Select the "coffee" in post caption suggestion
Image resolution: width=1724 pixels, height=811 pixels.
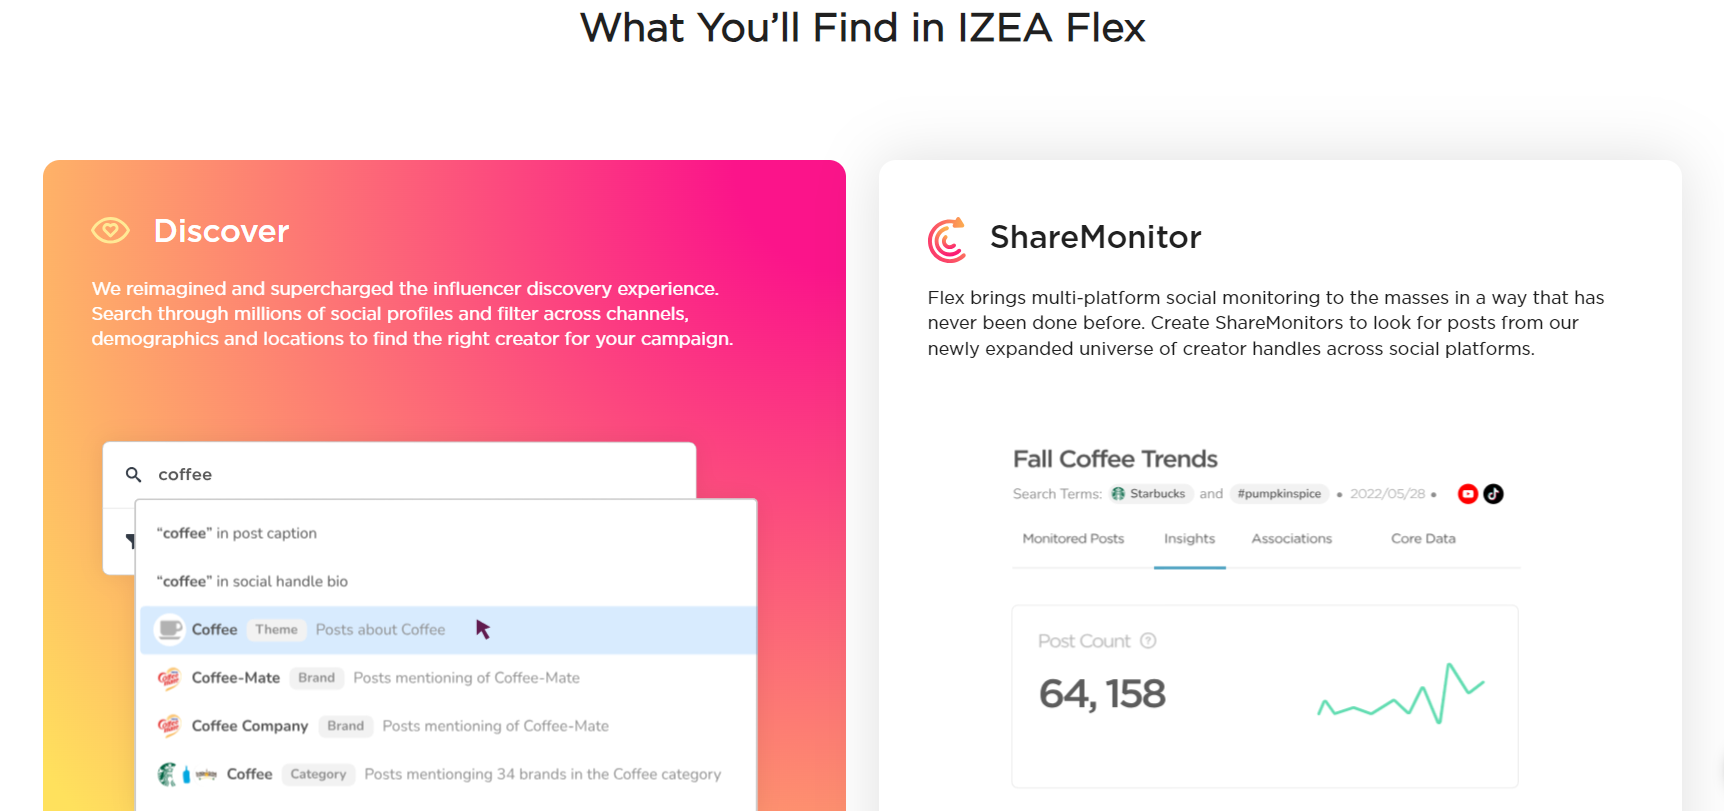237,532
